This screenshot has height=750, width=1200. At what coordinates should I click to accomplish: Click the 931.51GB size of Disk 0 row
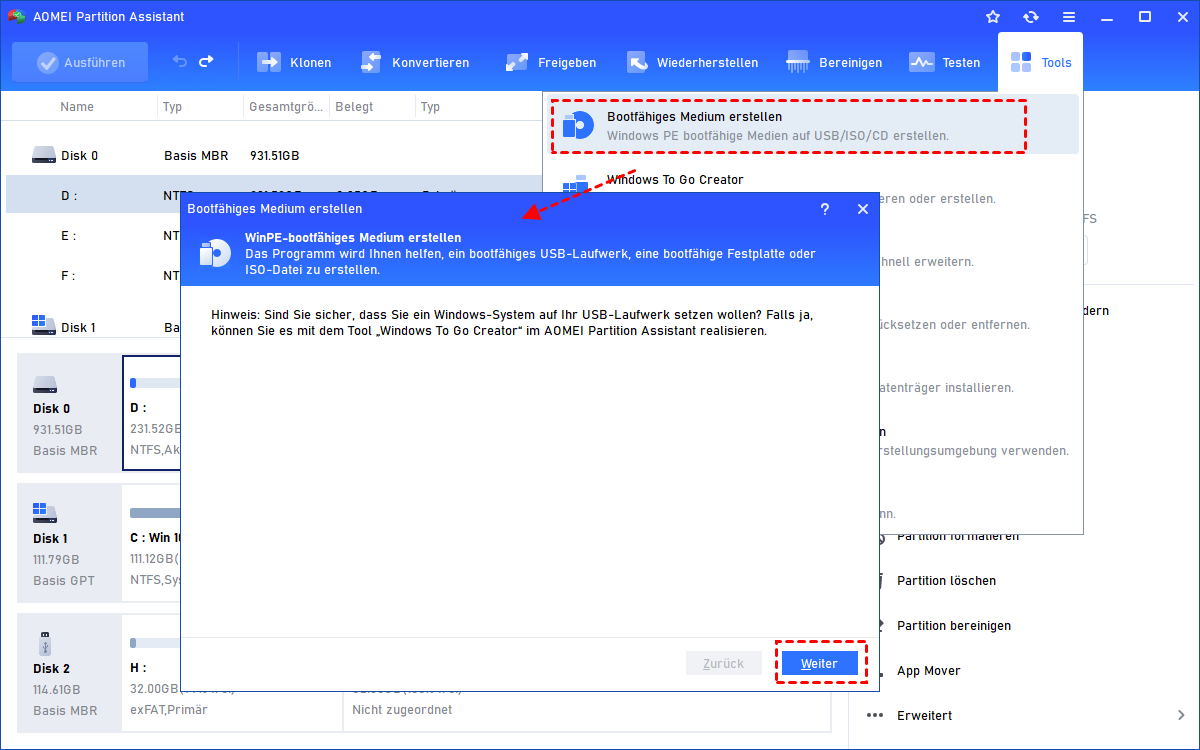click(275, 156)
